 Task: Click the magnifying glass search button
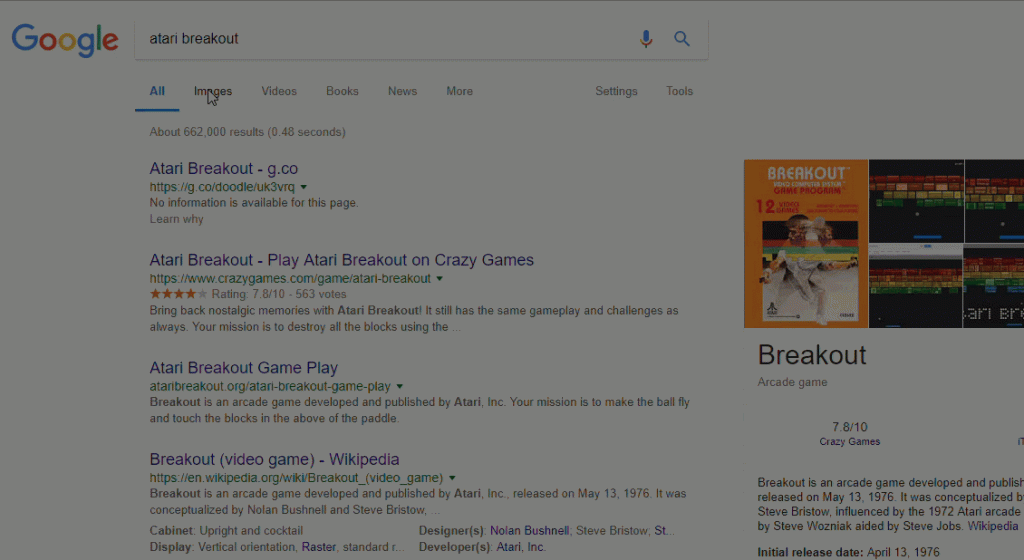[682, 39]
